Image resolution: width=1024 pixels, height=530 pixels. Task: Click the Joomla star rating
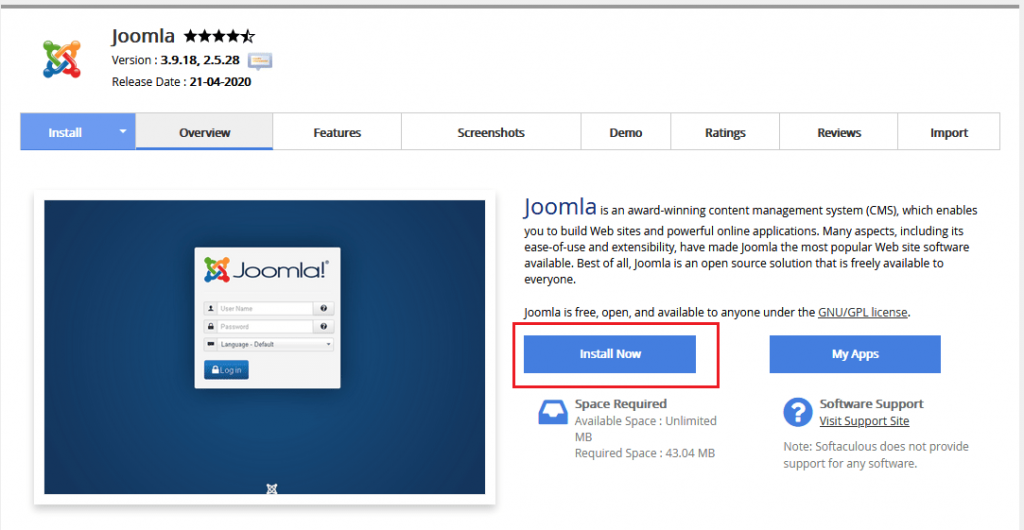point(219,36)
